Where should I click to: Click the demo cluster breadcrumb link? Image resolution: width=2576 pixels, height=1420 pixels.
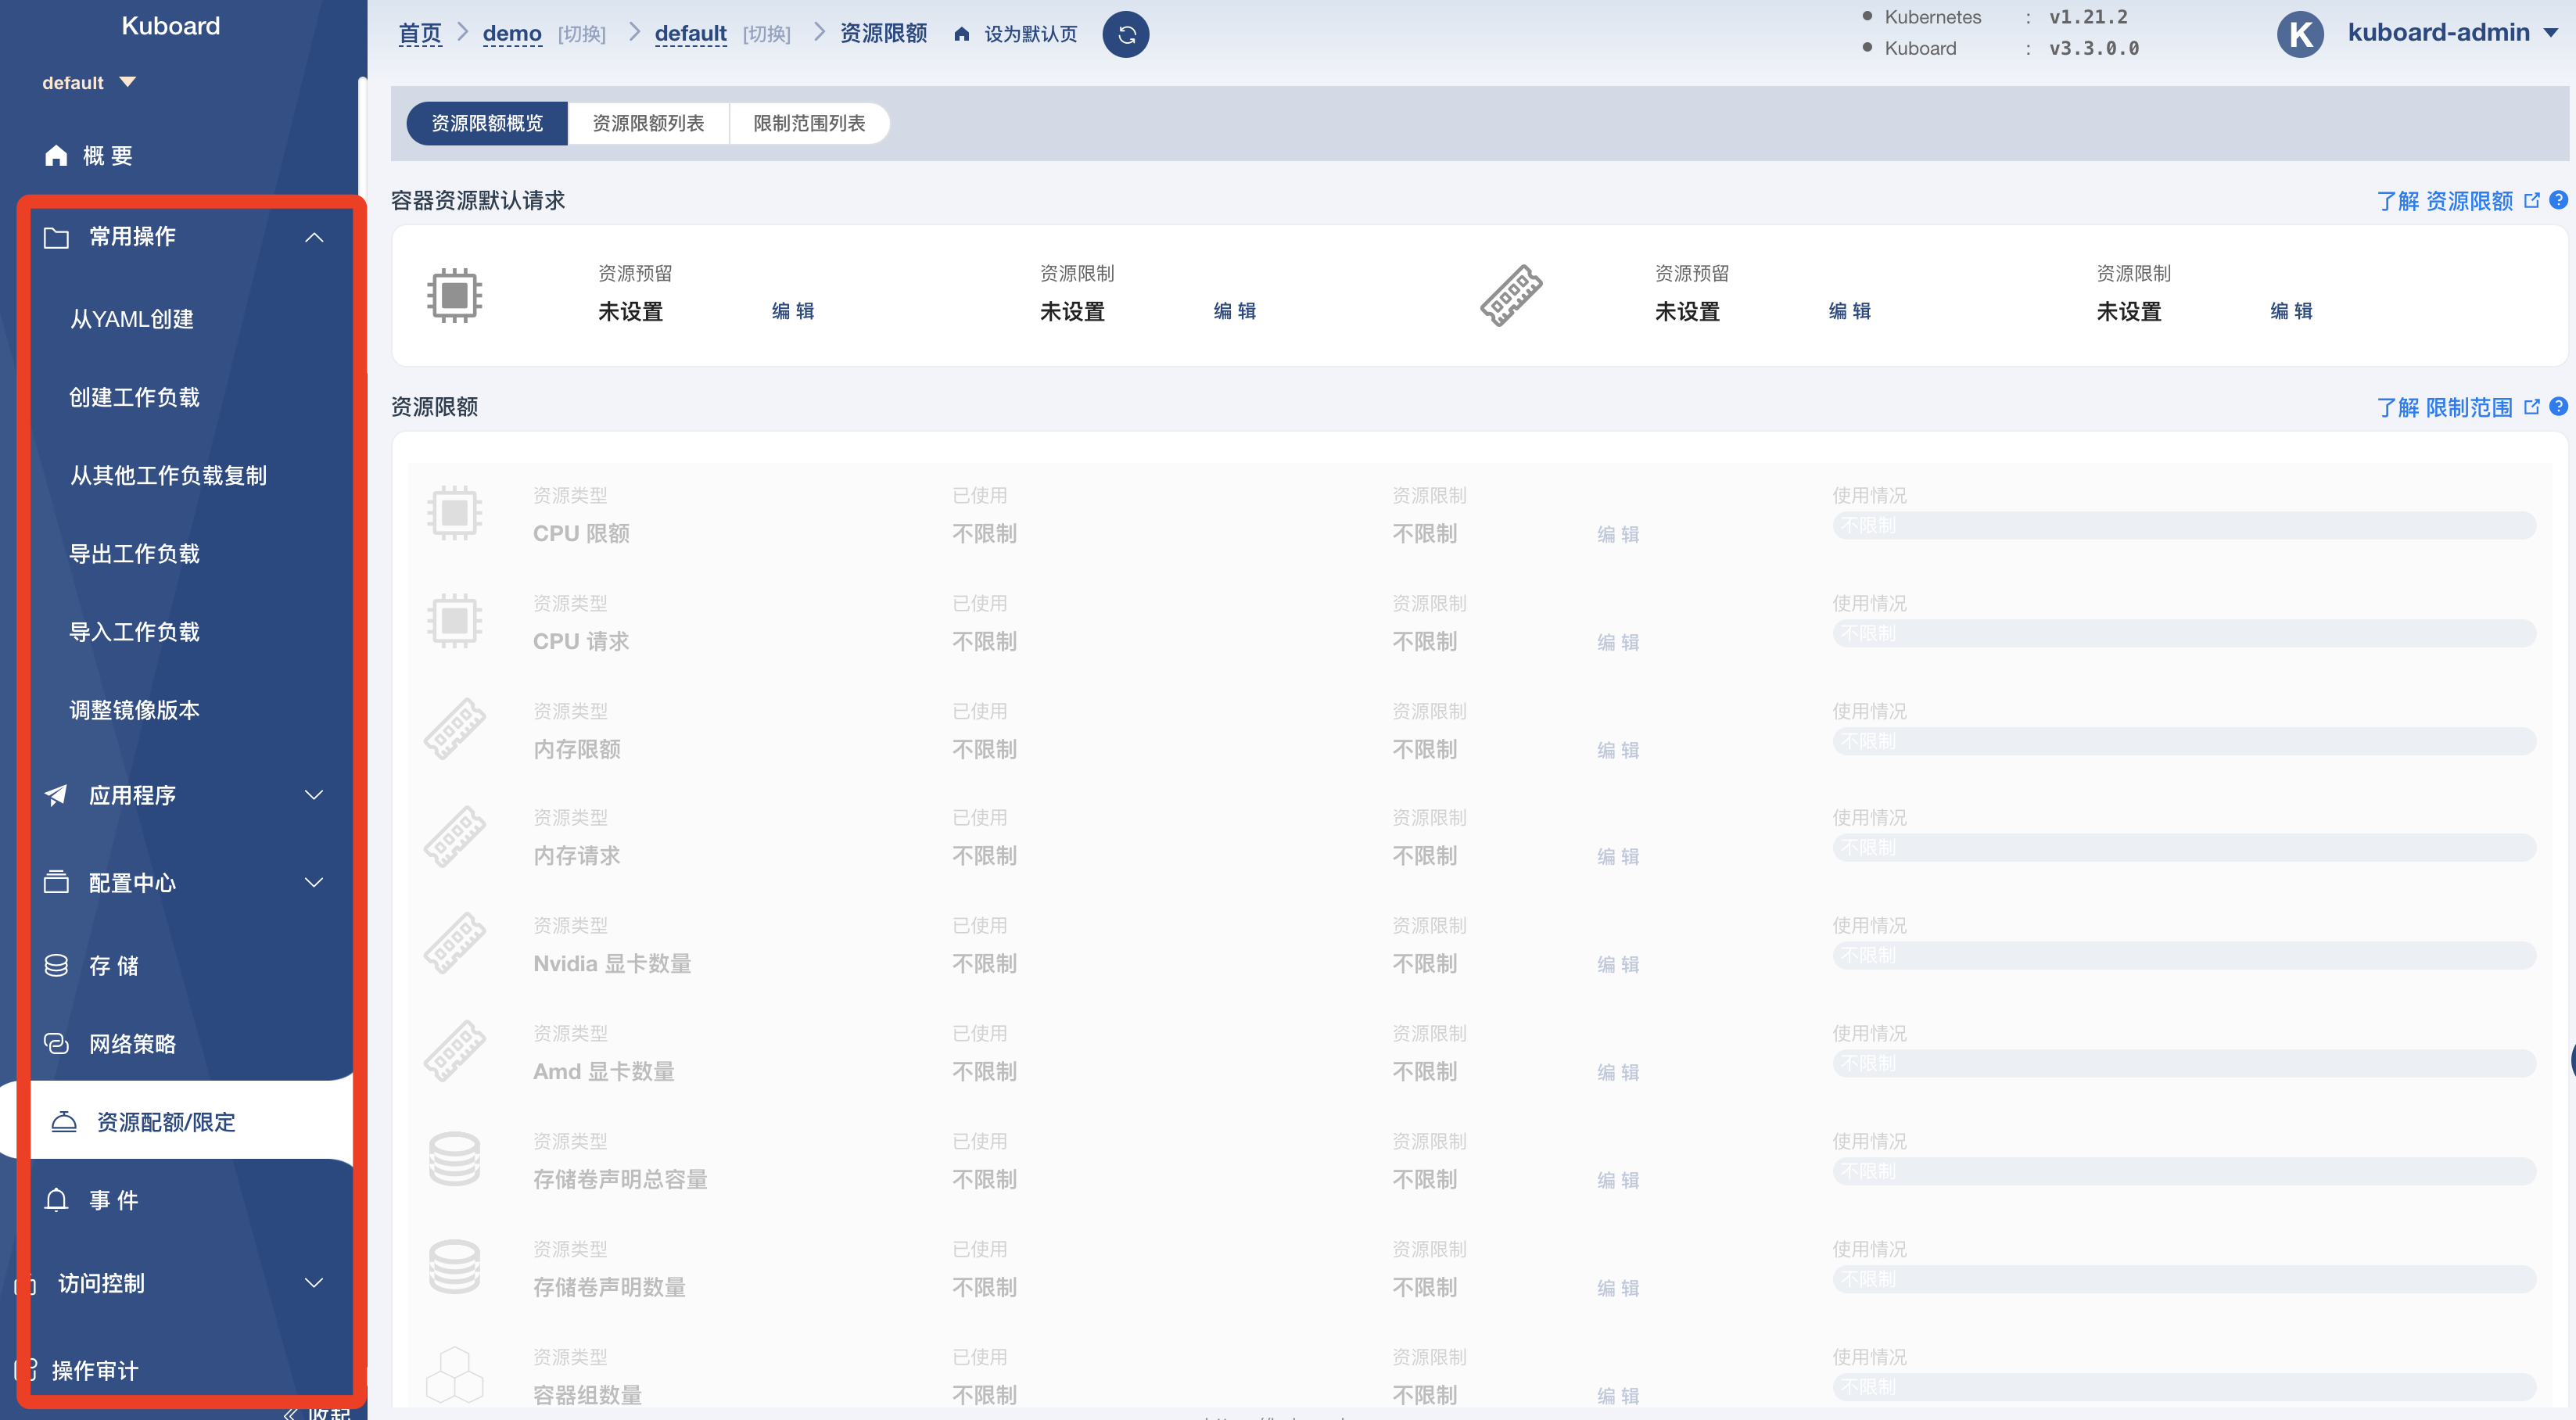[x=512, y=34]
